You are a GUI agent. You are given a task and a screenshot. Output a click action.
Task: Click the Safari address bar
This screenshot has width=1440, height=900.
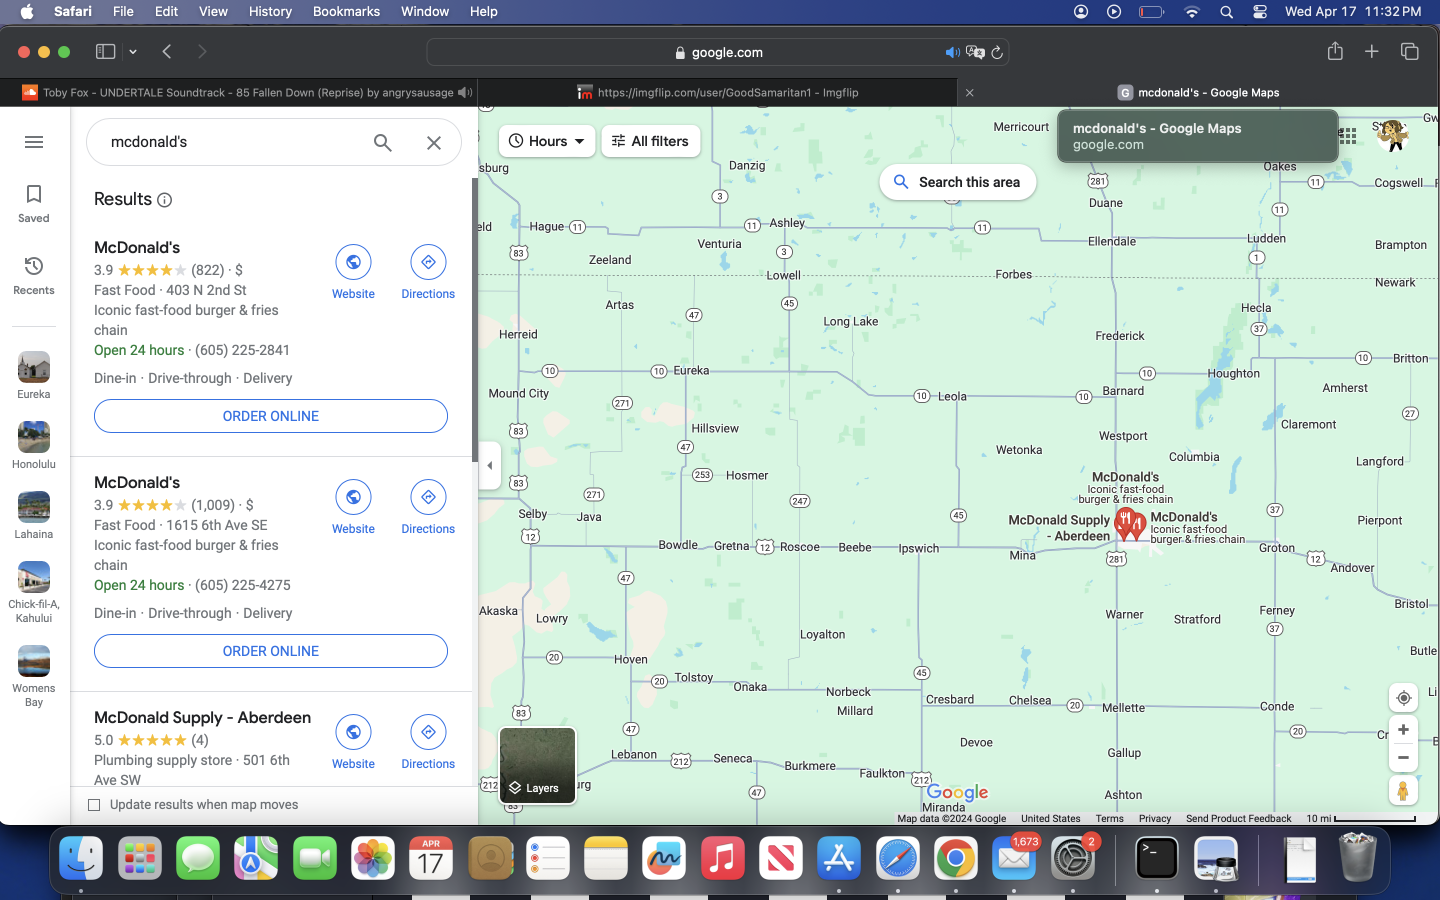click(717, 52)
